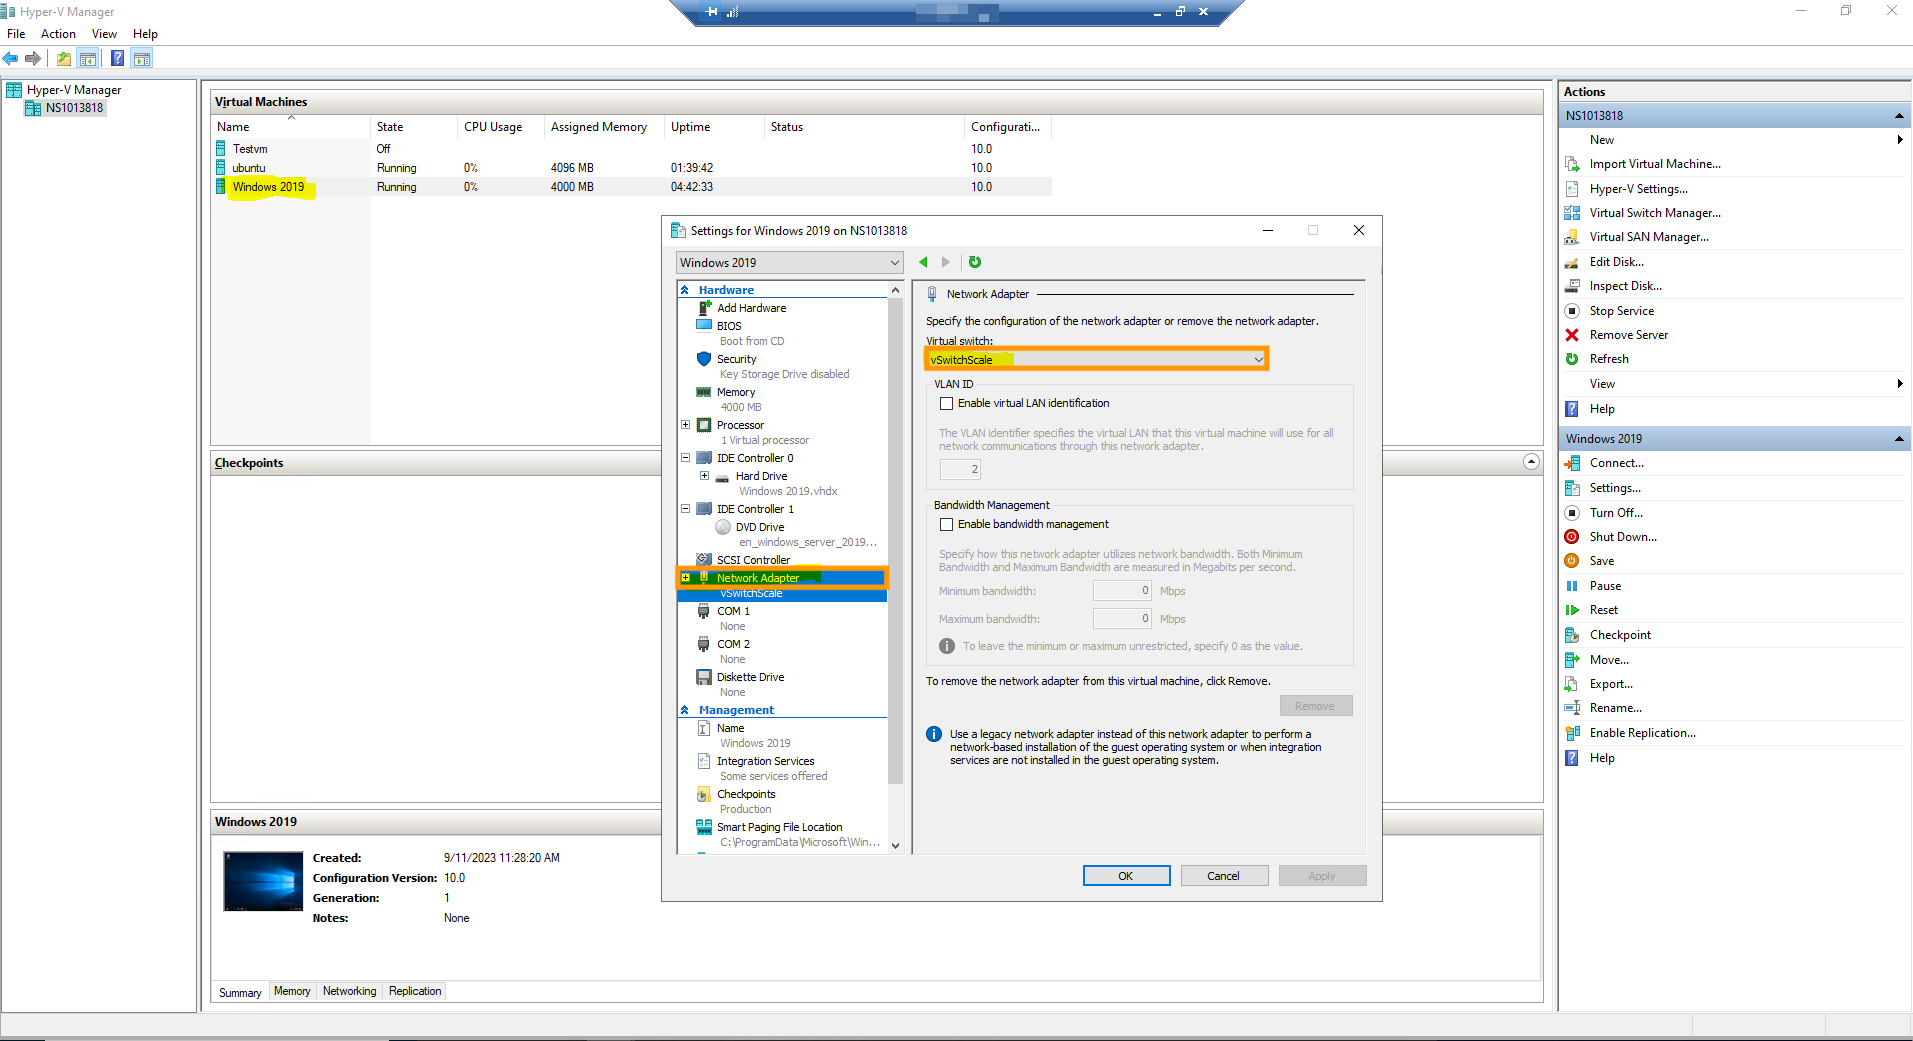Screen dimensions: 1913x1041
Task: Click Shut Down action
Action: click(1623, 537)
